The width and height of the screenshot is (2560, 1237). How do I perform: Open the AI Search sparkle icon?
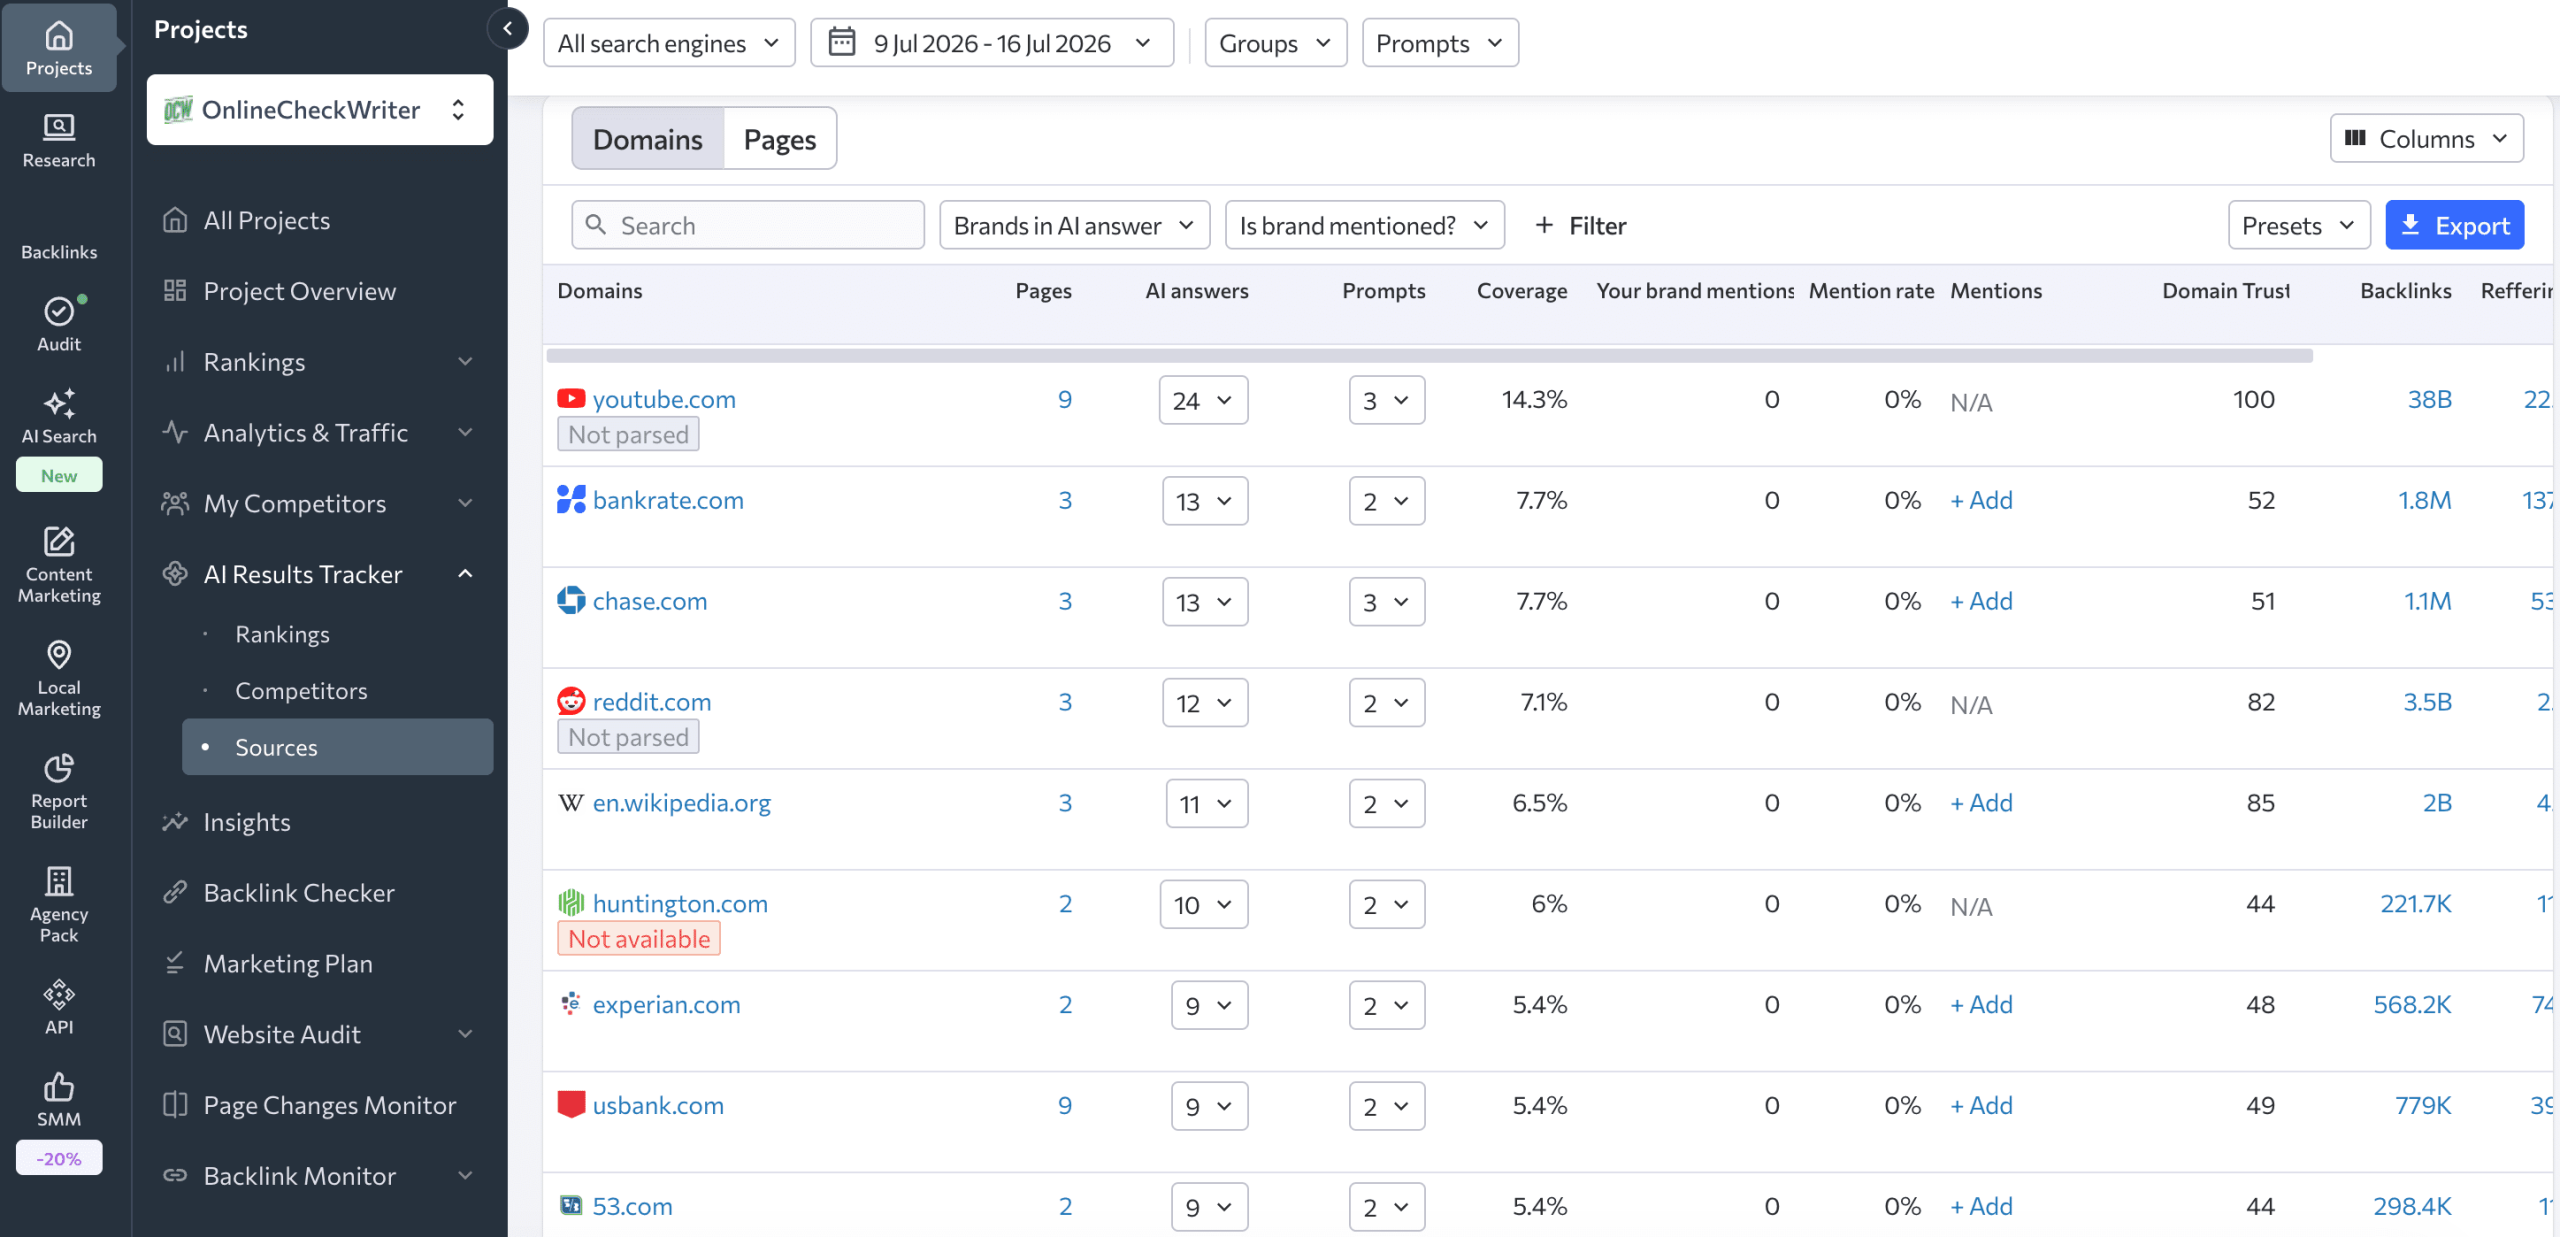click(x=59, y=403)
